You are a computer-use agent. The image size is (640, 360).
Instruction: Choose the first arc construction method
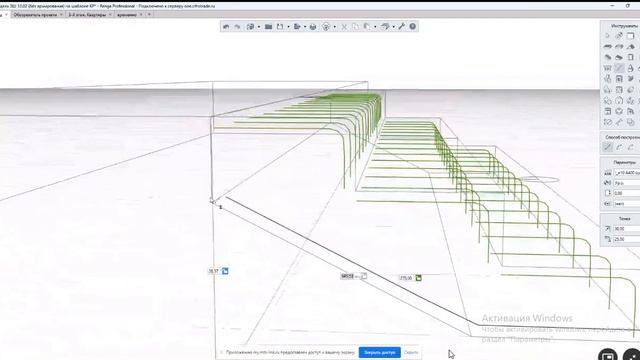619,147
